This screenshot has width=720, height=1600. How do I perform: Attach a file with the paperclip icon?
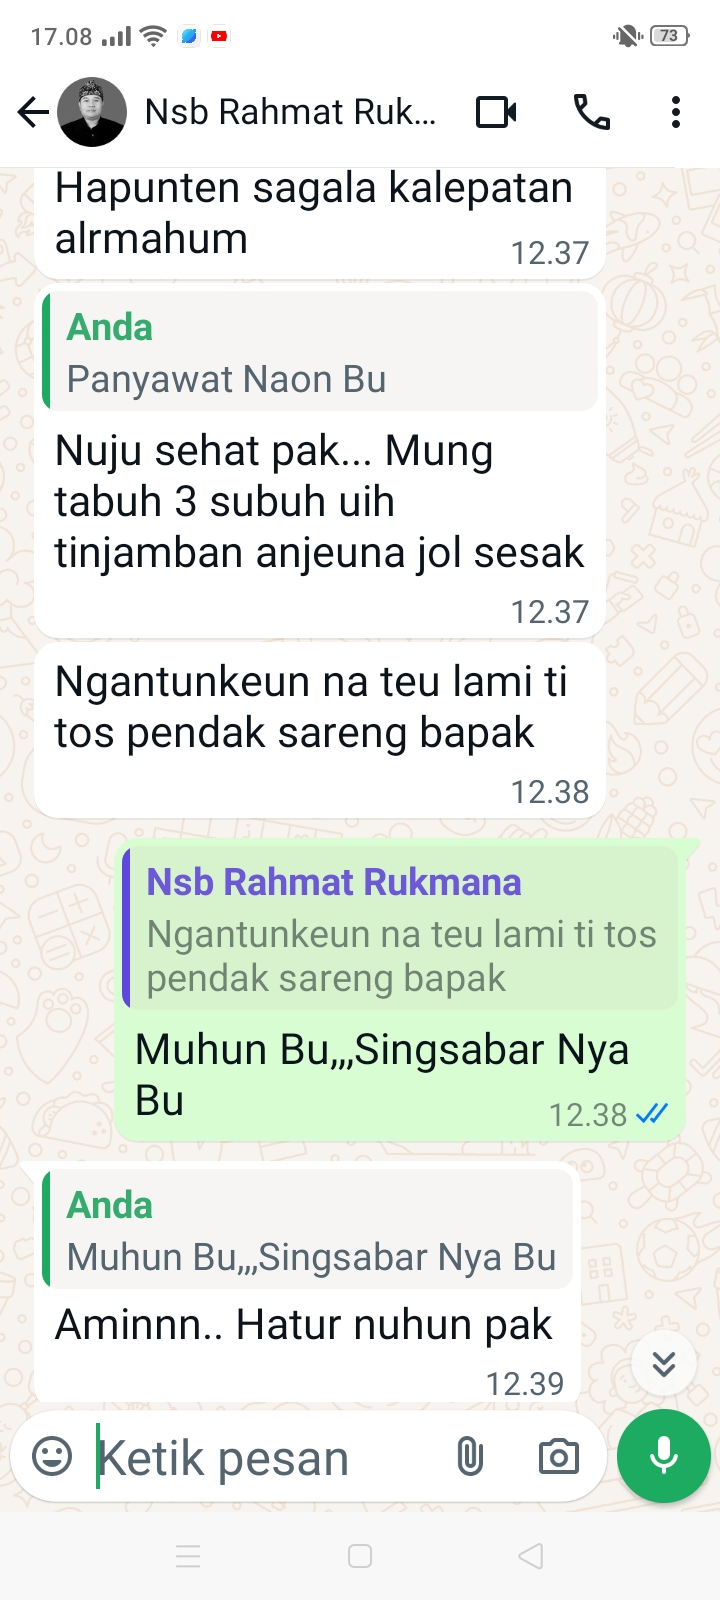click(470, 1456)
